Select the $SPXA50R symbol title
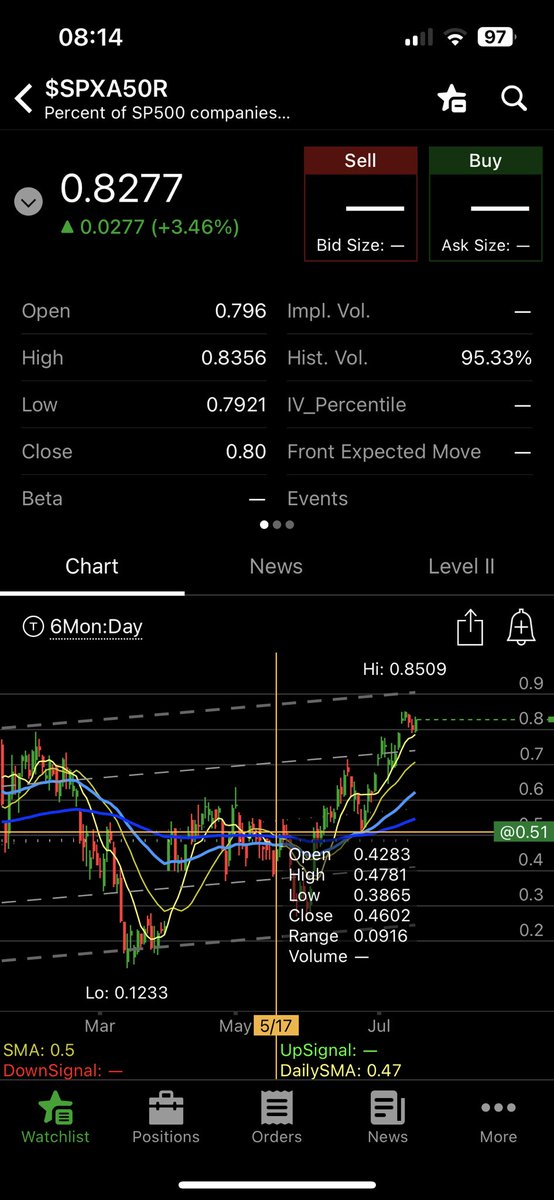The width and height of the screenshot is (554, 1200). [106, 88]
